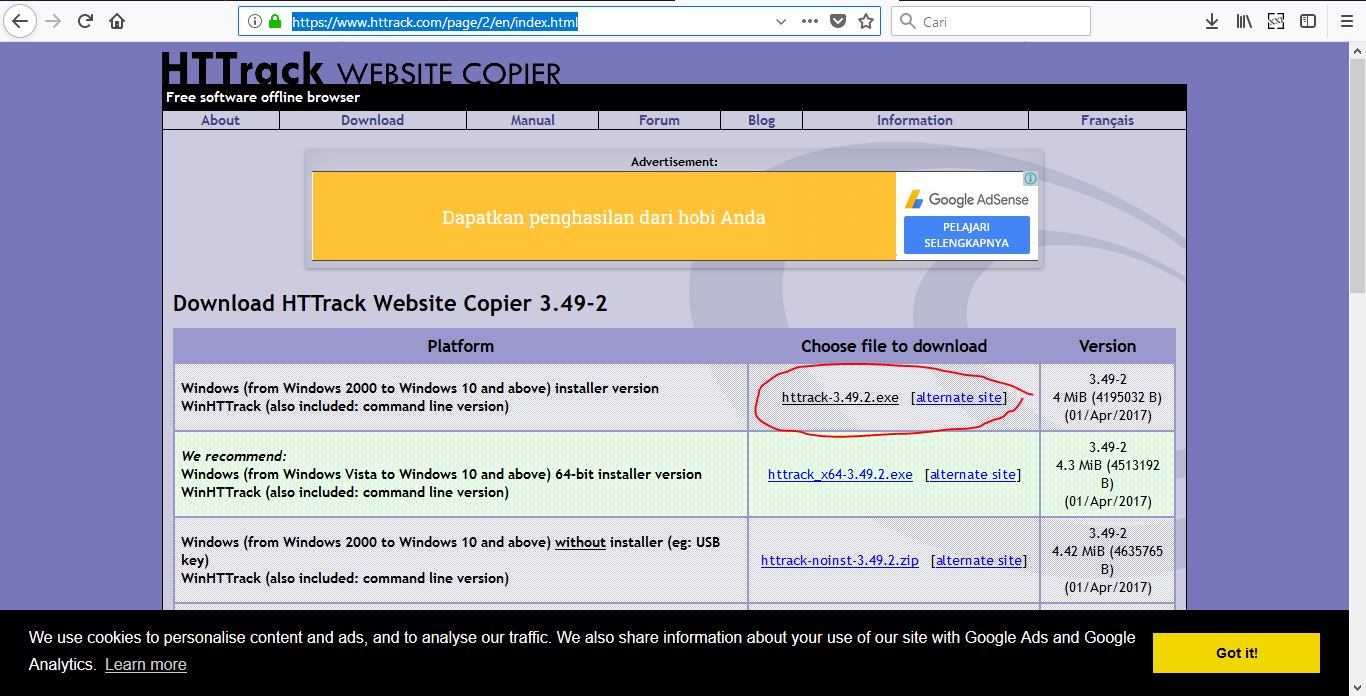Open the Manual menu tab
Screen dimensions: 1366x696
click(x=533, y=120)
